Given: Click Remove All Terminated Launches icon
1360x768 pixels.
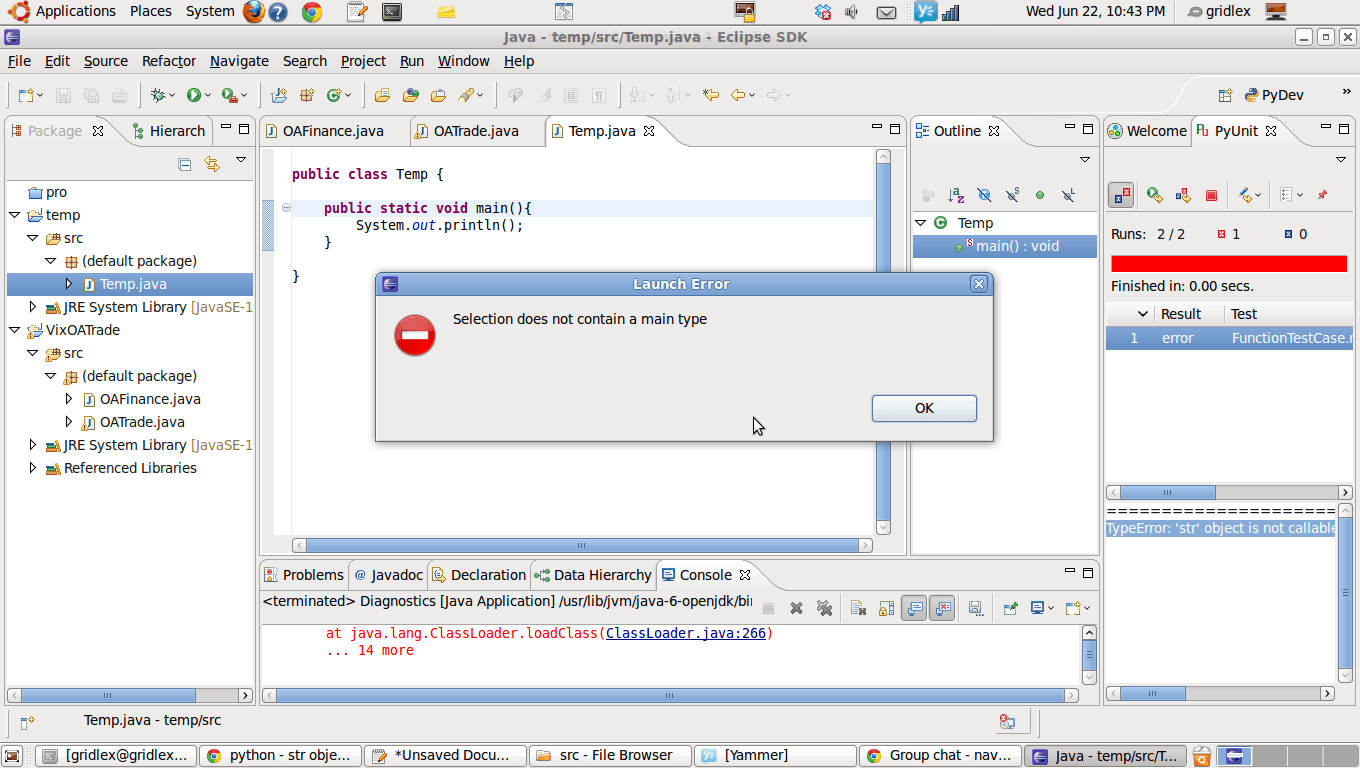Looking at the screenshot, I should pos(824,607).
